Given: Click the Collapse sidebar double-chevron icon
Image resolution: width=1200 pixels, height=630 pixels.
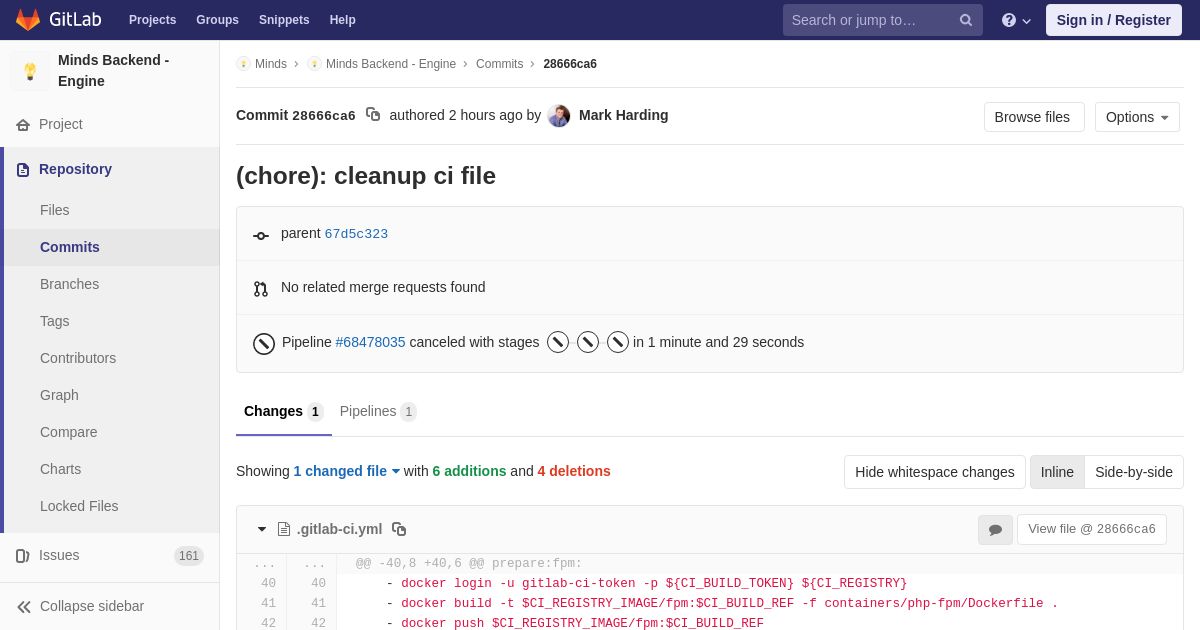Looking at the screenshot, I should tap(23, 607).
